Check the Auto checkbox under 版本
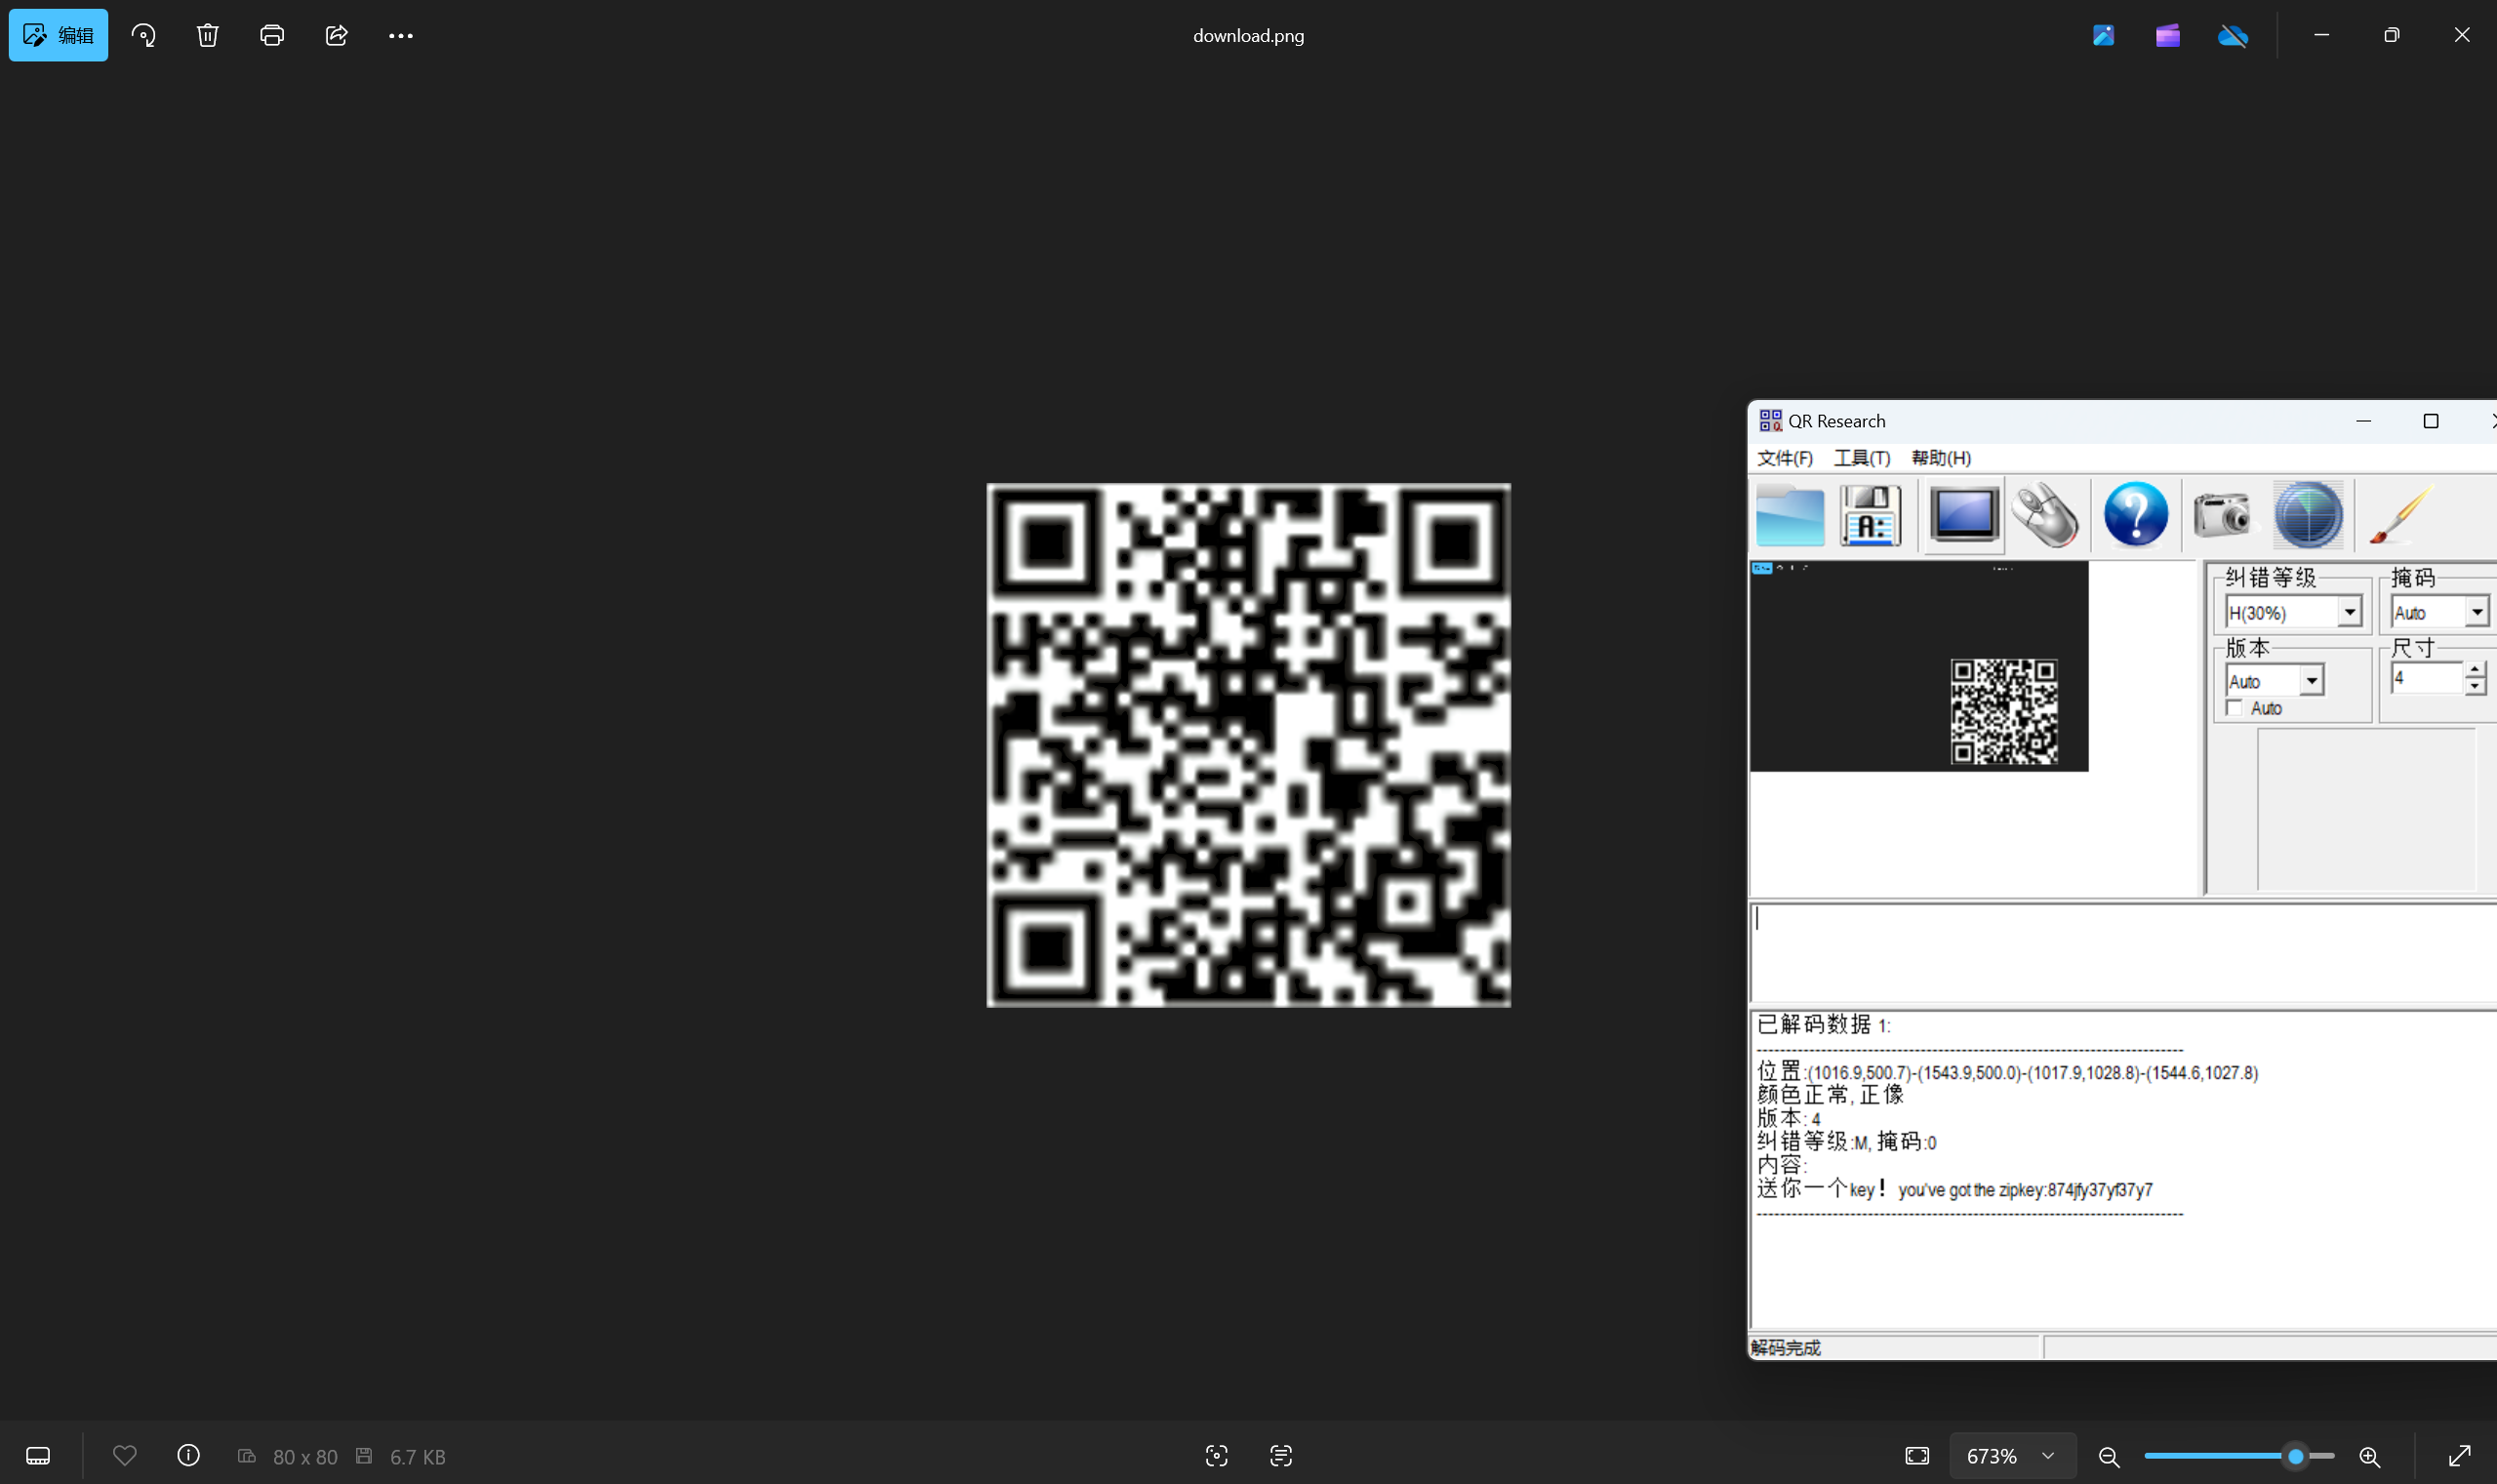The width and height of the screenshot is (2497, 1484). [x=2234, y=708]
